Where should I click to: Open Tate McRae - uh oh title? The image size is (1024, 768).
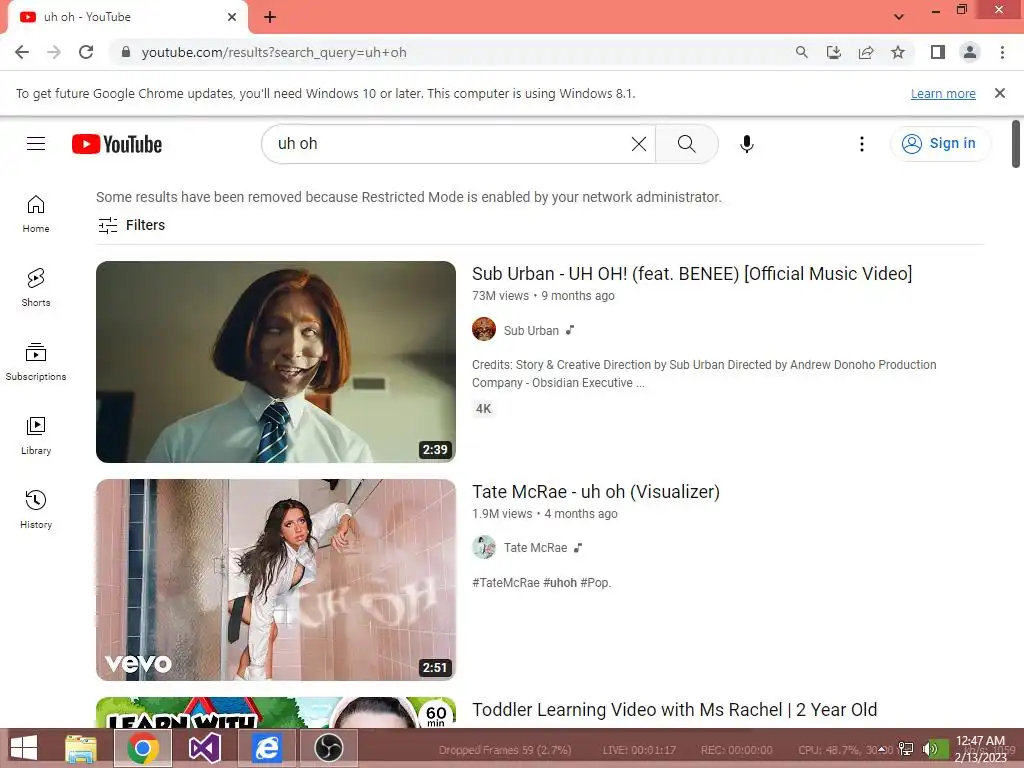pyautogui.click(x=596, y=492)
